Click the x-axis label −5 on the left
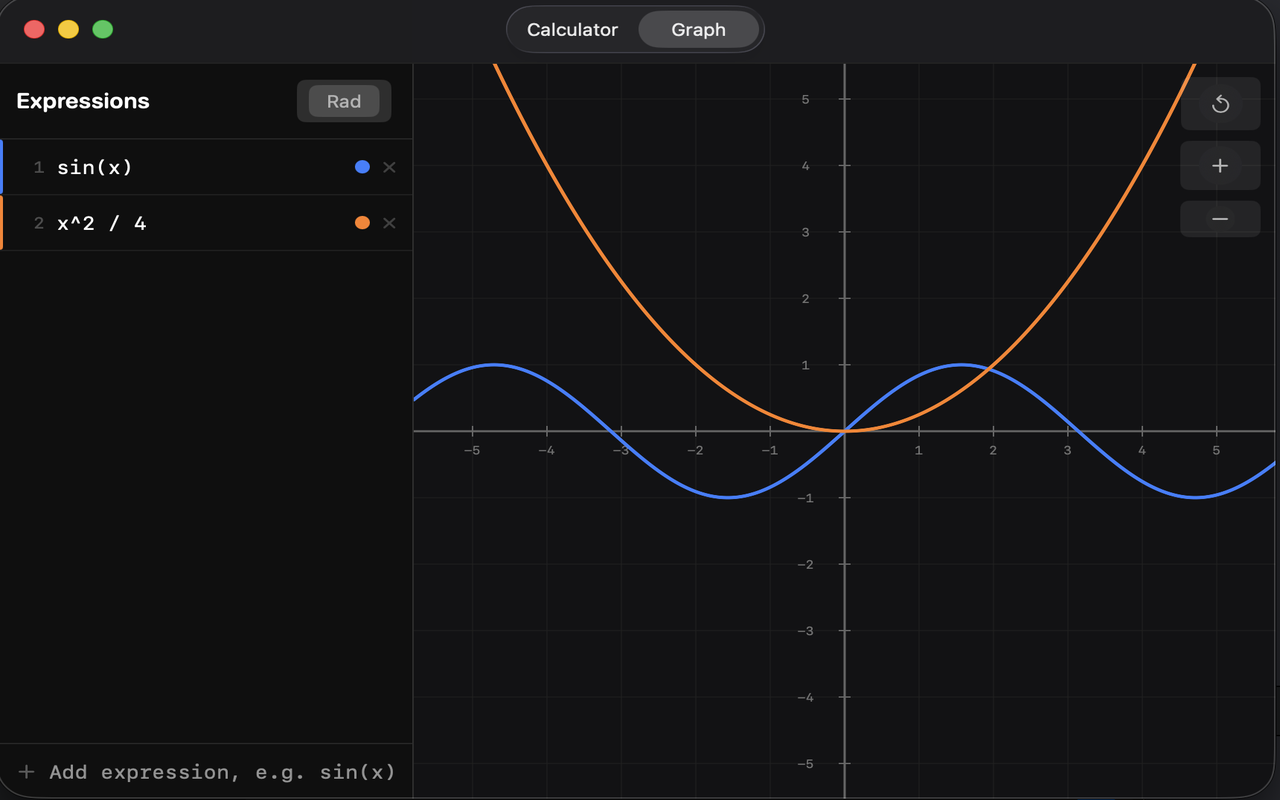The image size is (1280, 800). [x=472, y=450]
